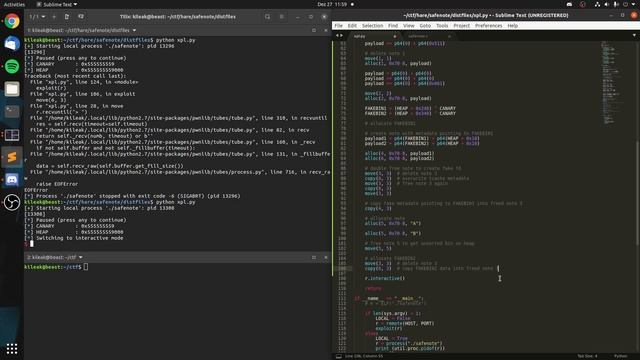This screenshot has height=360, width=640.
Task: Open the Preferences menu
Action: point(489,26)
